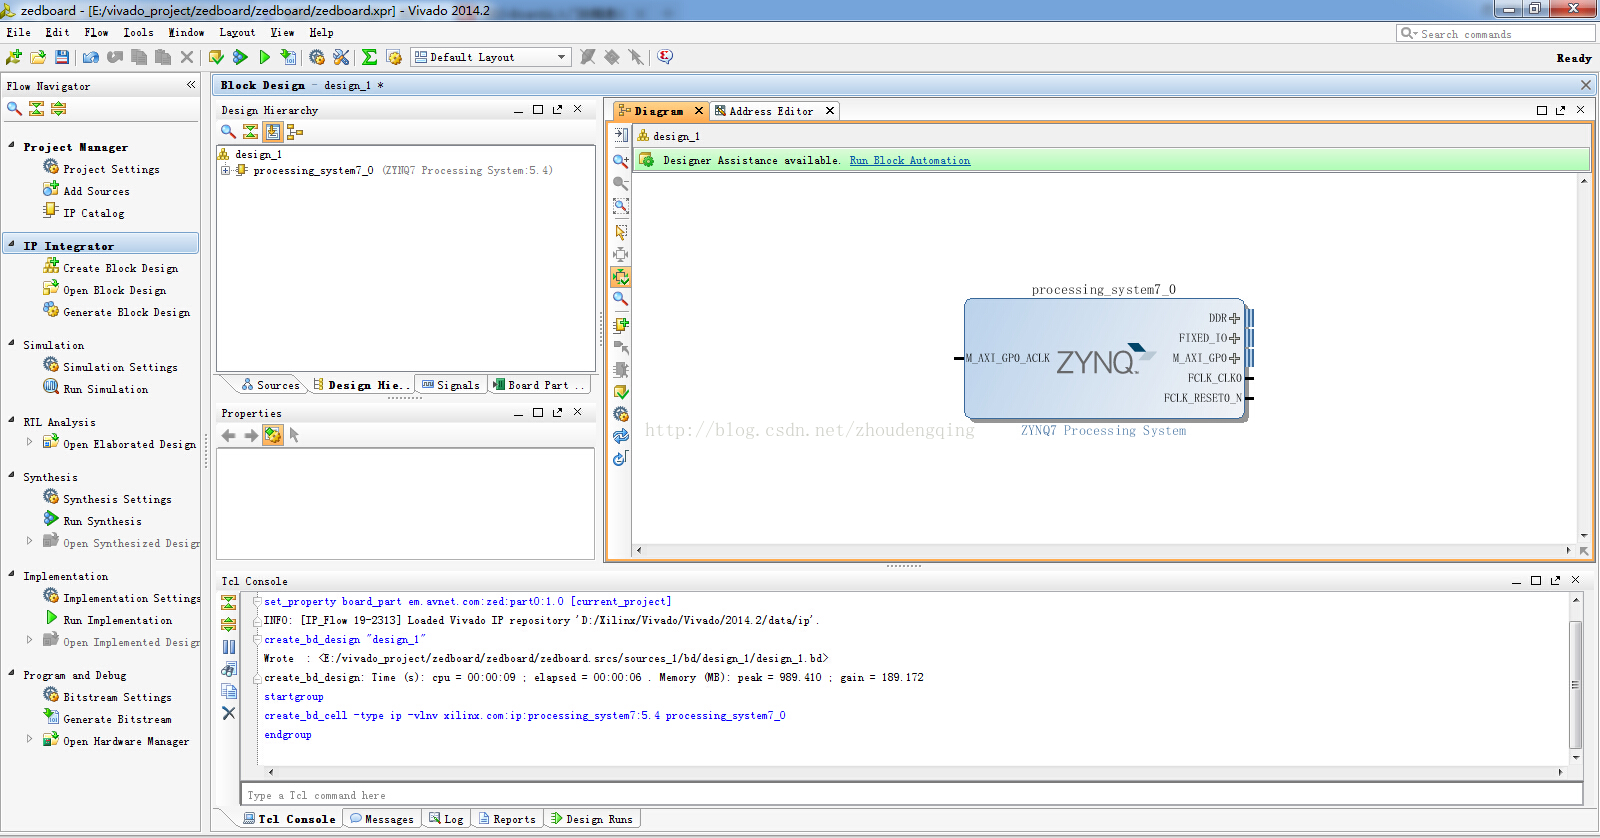The height and width of the screenshot is (838, 1600).
Task: Pause the Tcl Console output
Action: tap(229, 647)
